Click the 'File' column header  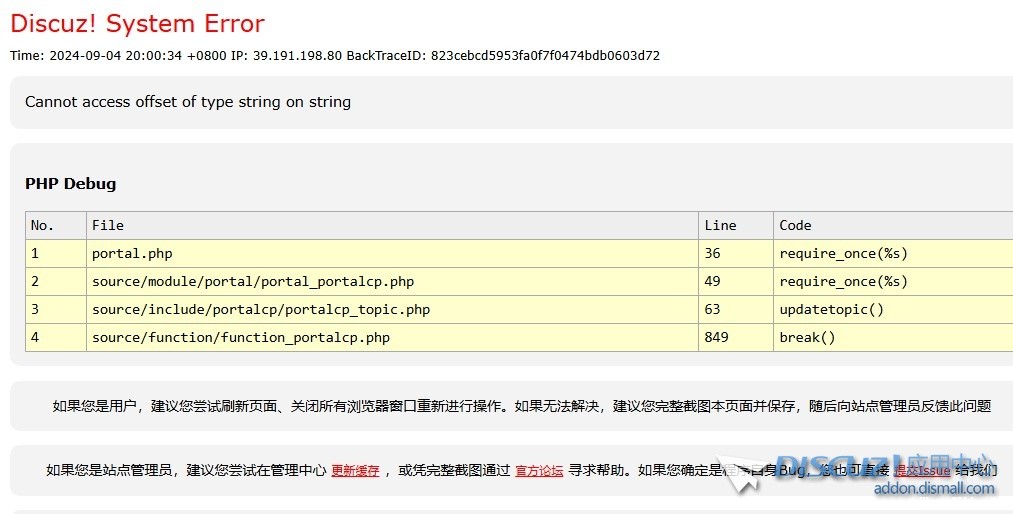pyautogui.click(x=108, y=225)
